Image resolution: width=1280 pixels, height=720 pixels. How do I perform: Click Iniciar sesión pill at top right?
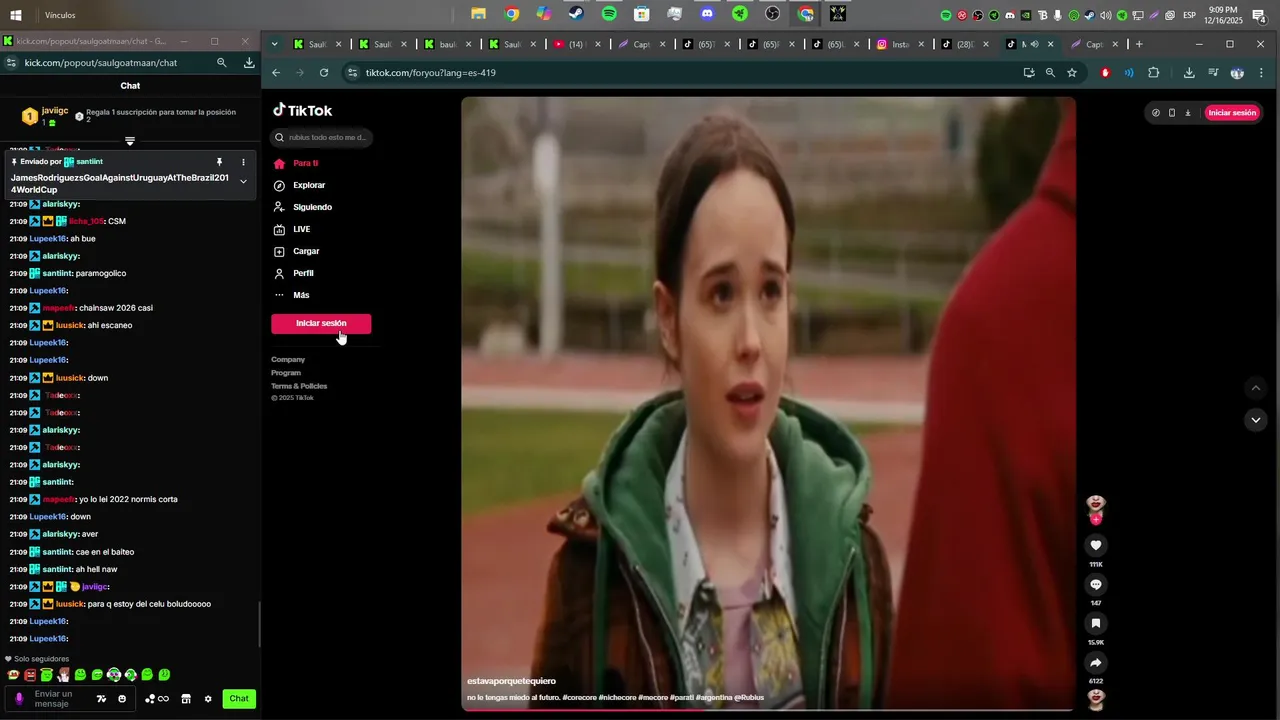[x=1232, y=113]
